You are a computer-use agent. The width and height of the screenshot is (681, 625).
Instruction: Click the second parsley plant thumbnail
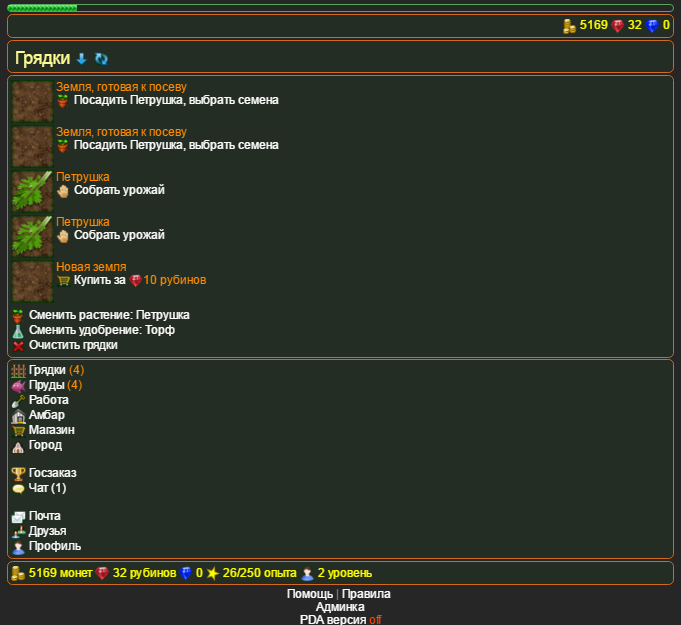pos(32,236)
